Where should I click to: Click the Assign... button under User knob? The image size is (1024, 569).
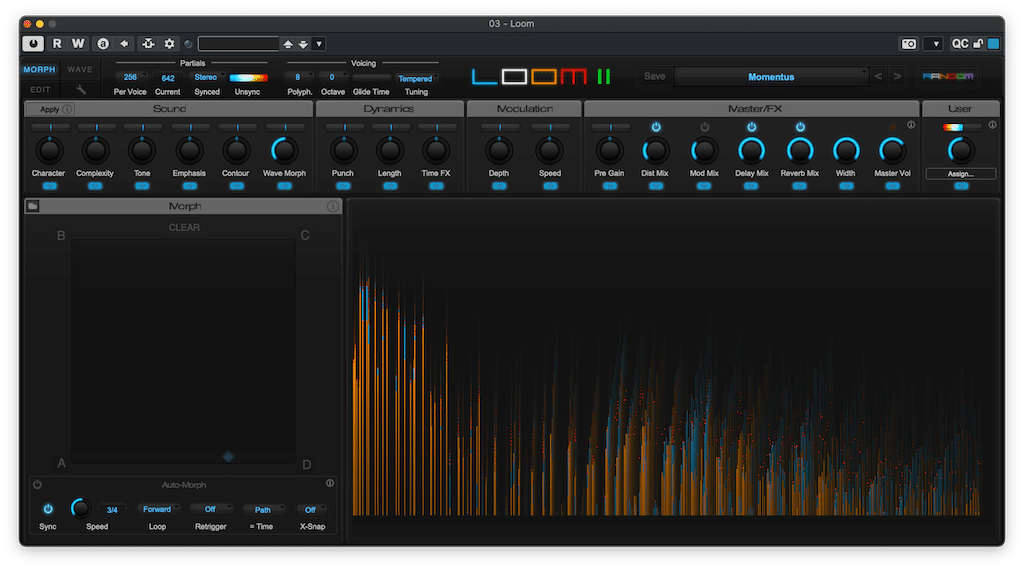click(x=961, y=174)
